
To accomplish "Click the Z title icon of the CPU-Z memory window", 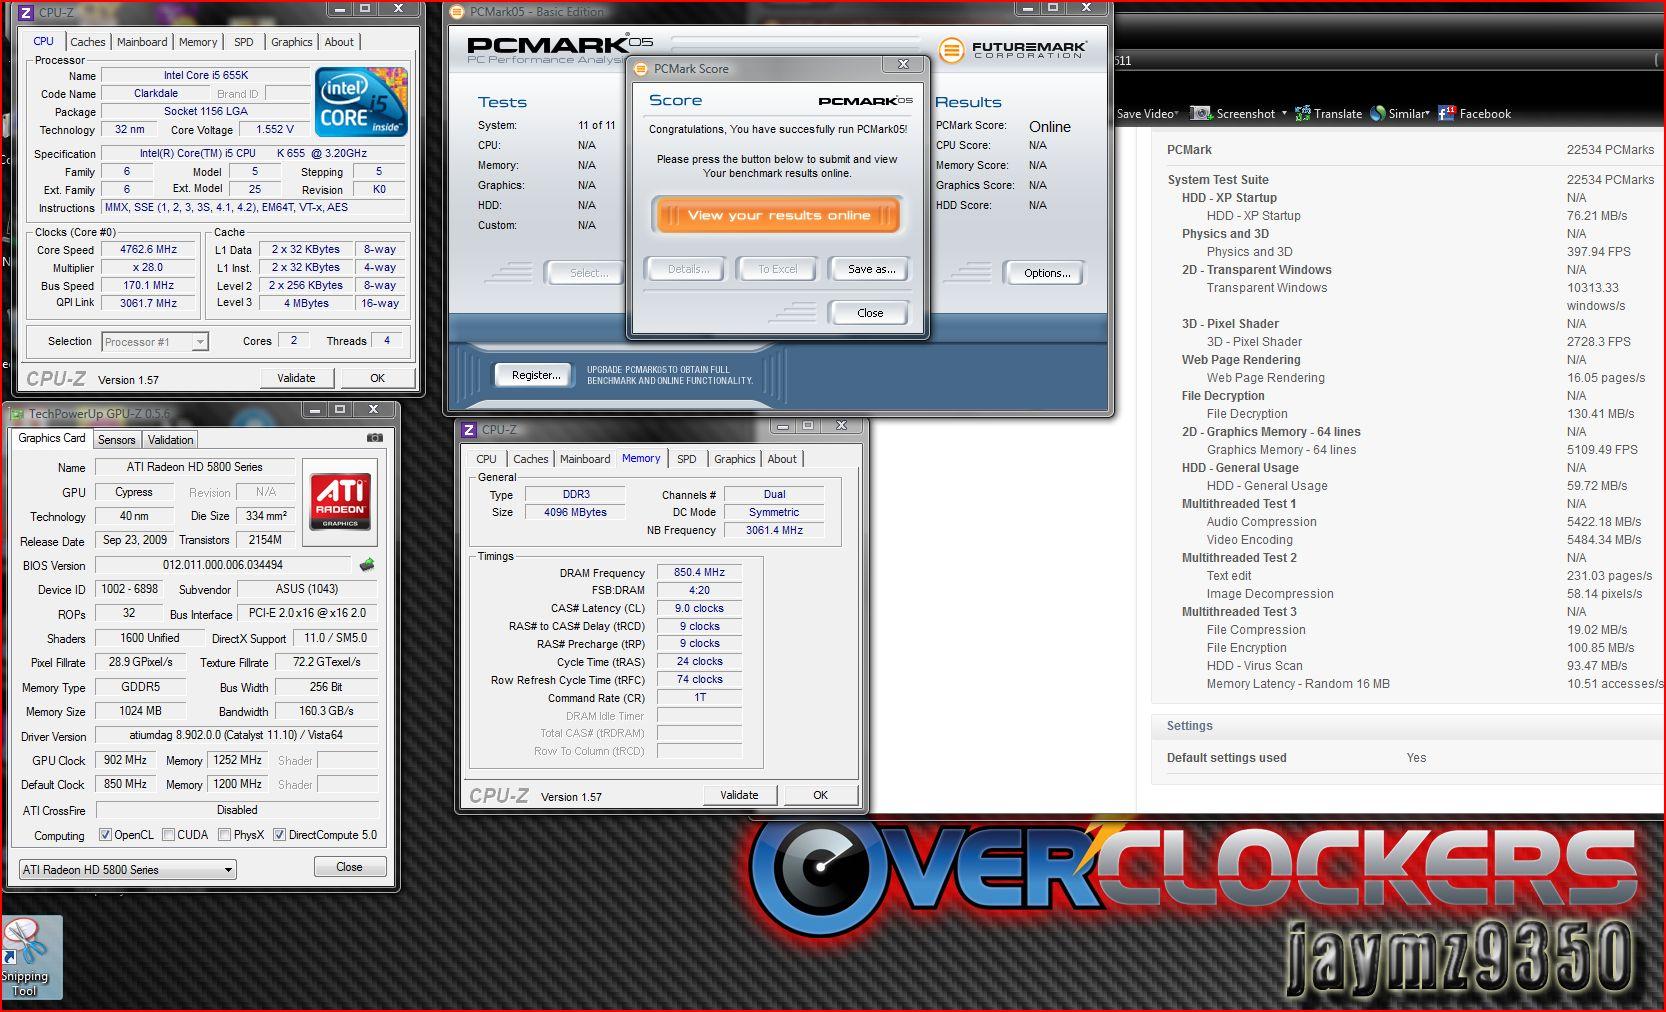I will (x=469, y=430).
